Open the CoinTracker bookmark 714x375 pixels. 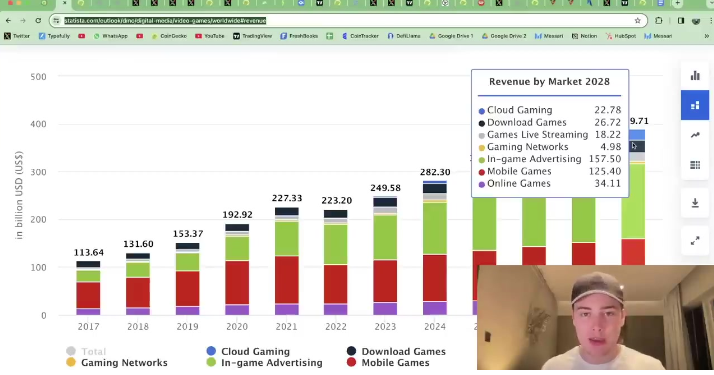tap(360, 36)
